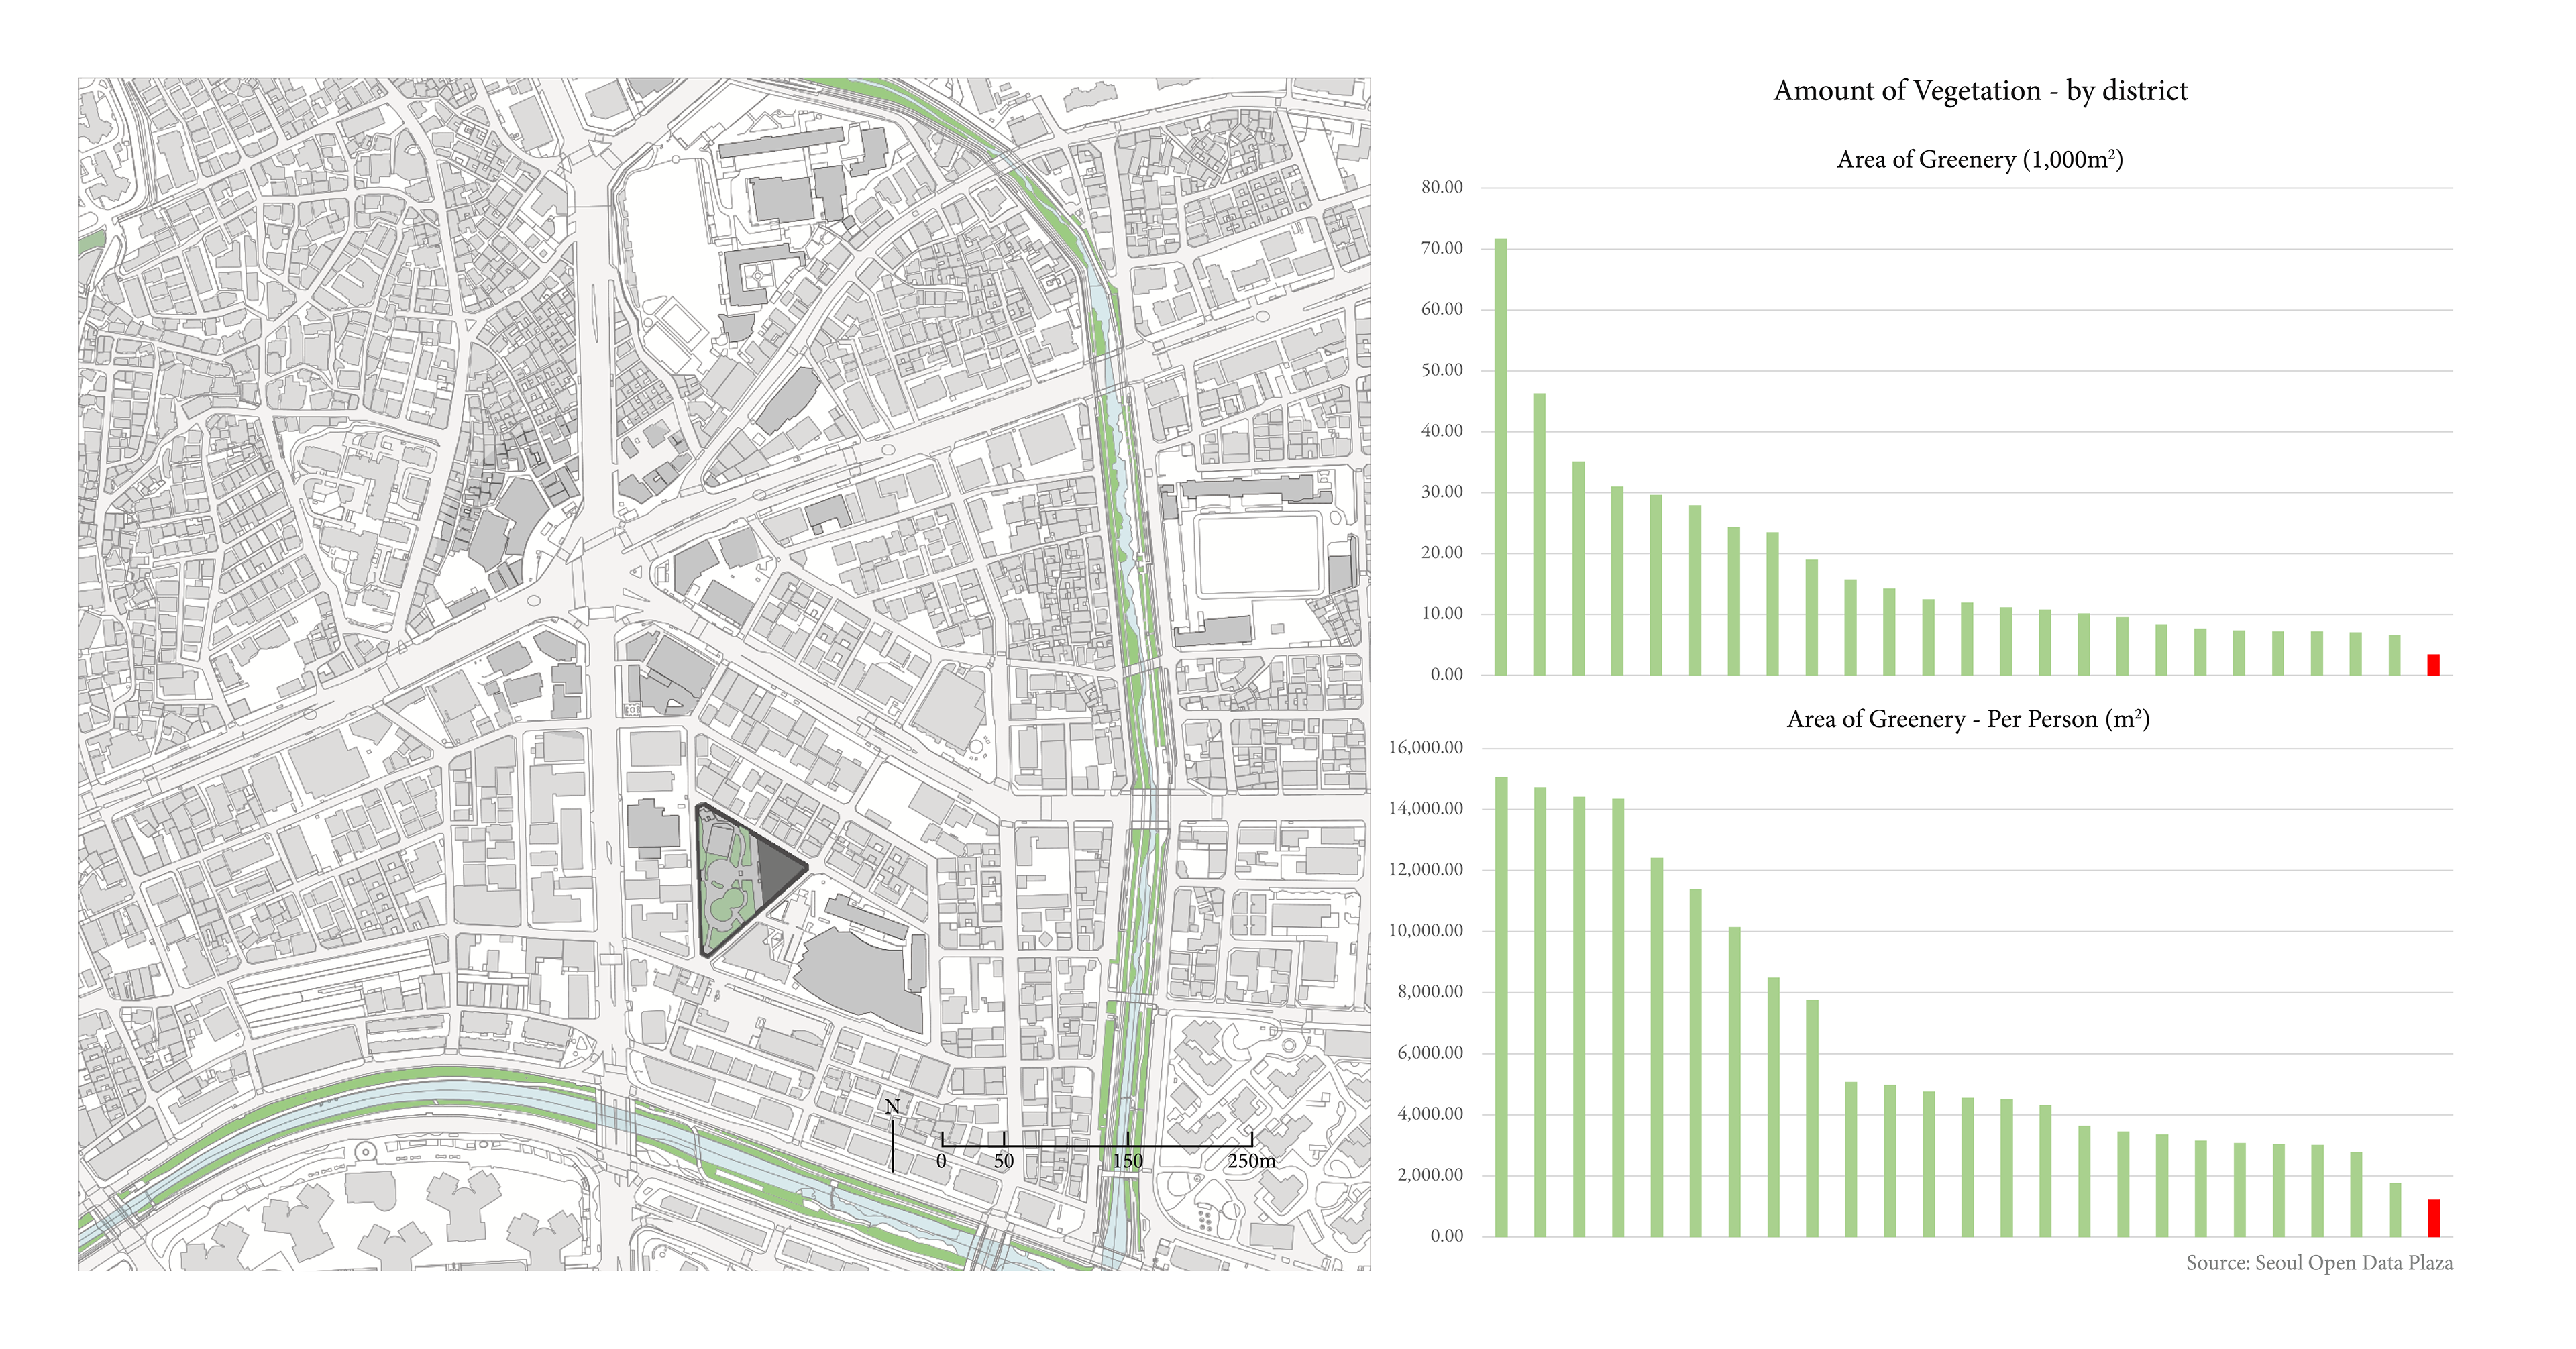
Task: Click the 'Amount of Vegetation - by district' title
Action: pyautogui.click(x=1979, y=91)
